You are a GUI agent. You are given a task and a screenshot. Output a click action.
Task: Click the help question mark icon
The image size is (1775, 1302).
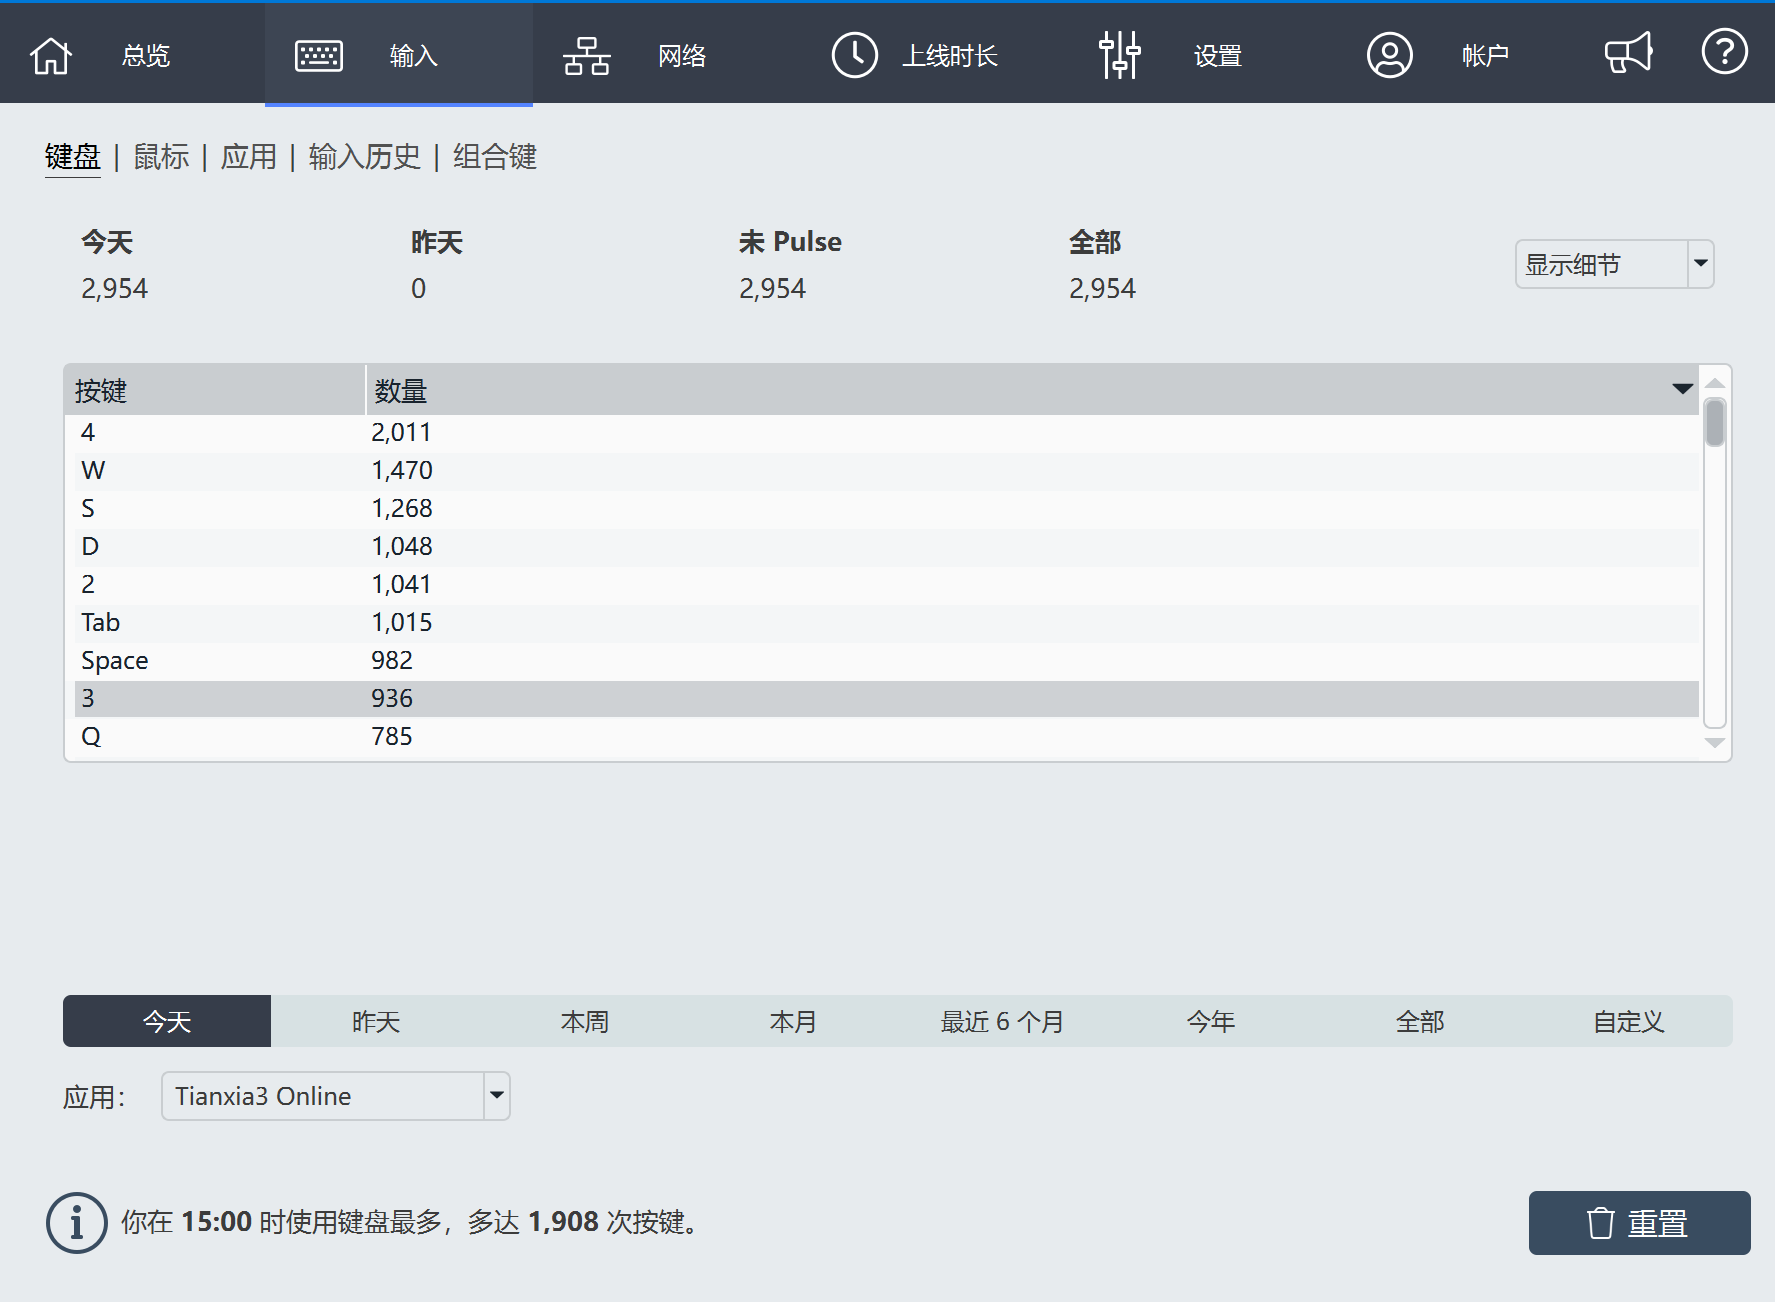(x=1724, y=52)
